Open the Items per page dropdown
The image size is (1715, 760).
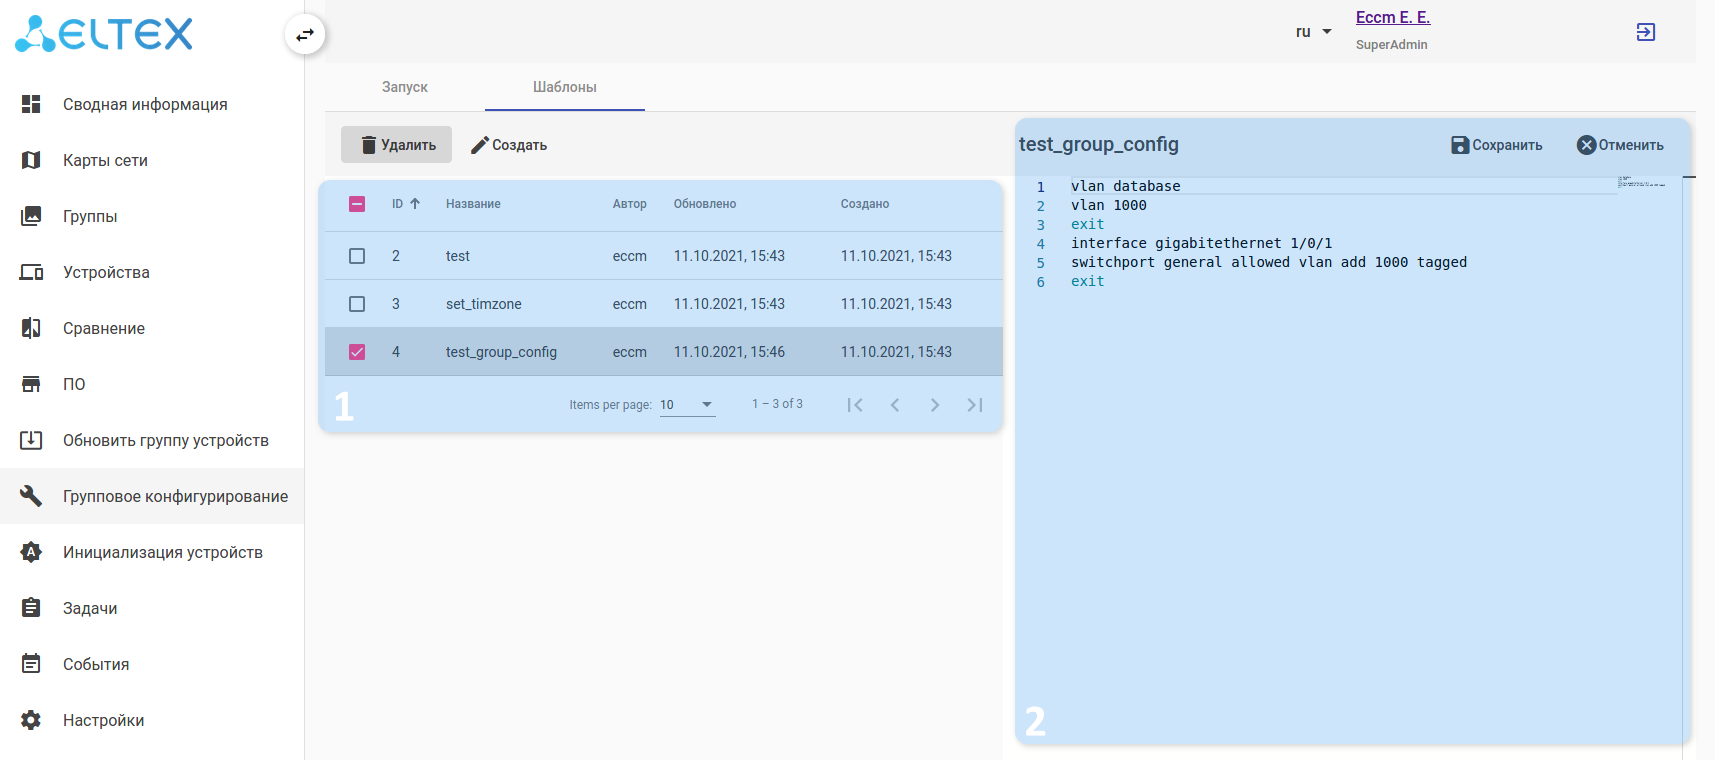coord(687,405)
